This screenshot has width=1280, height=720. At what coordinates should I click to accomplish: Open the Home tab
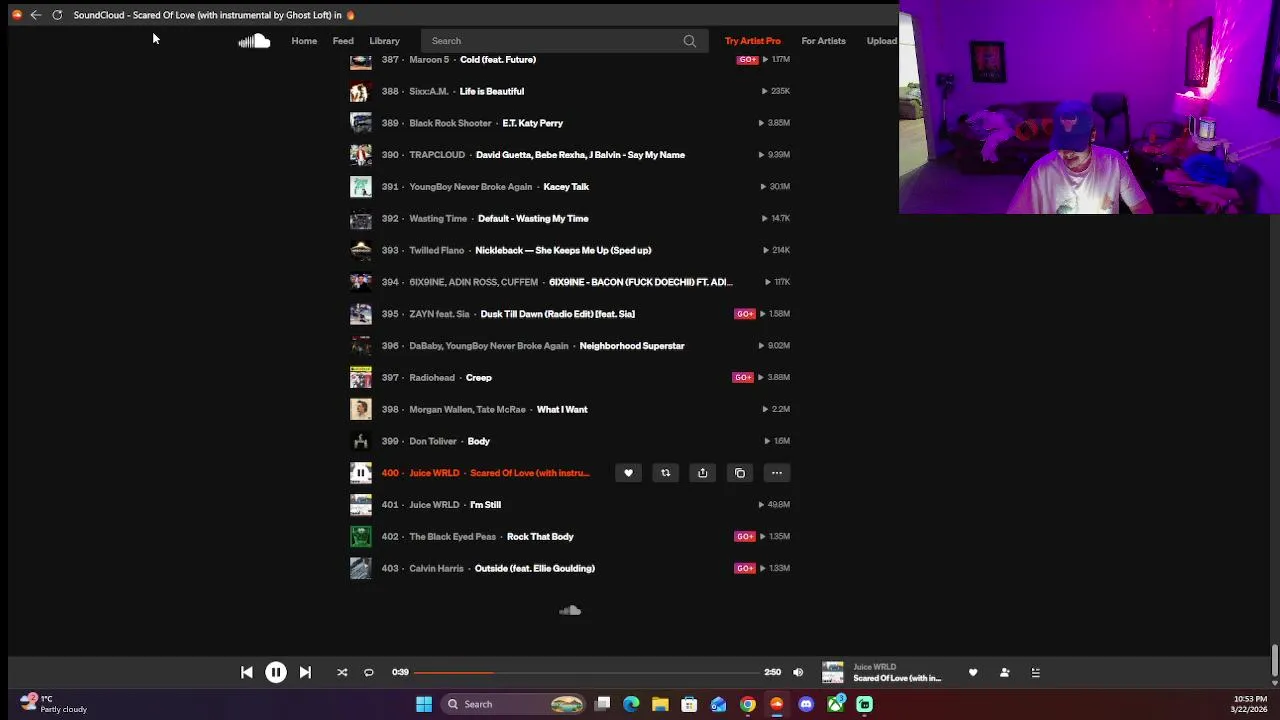pos(304,41)
